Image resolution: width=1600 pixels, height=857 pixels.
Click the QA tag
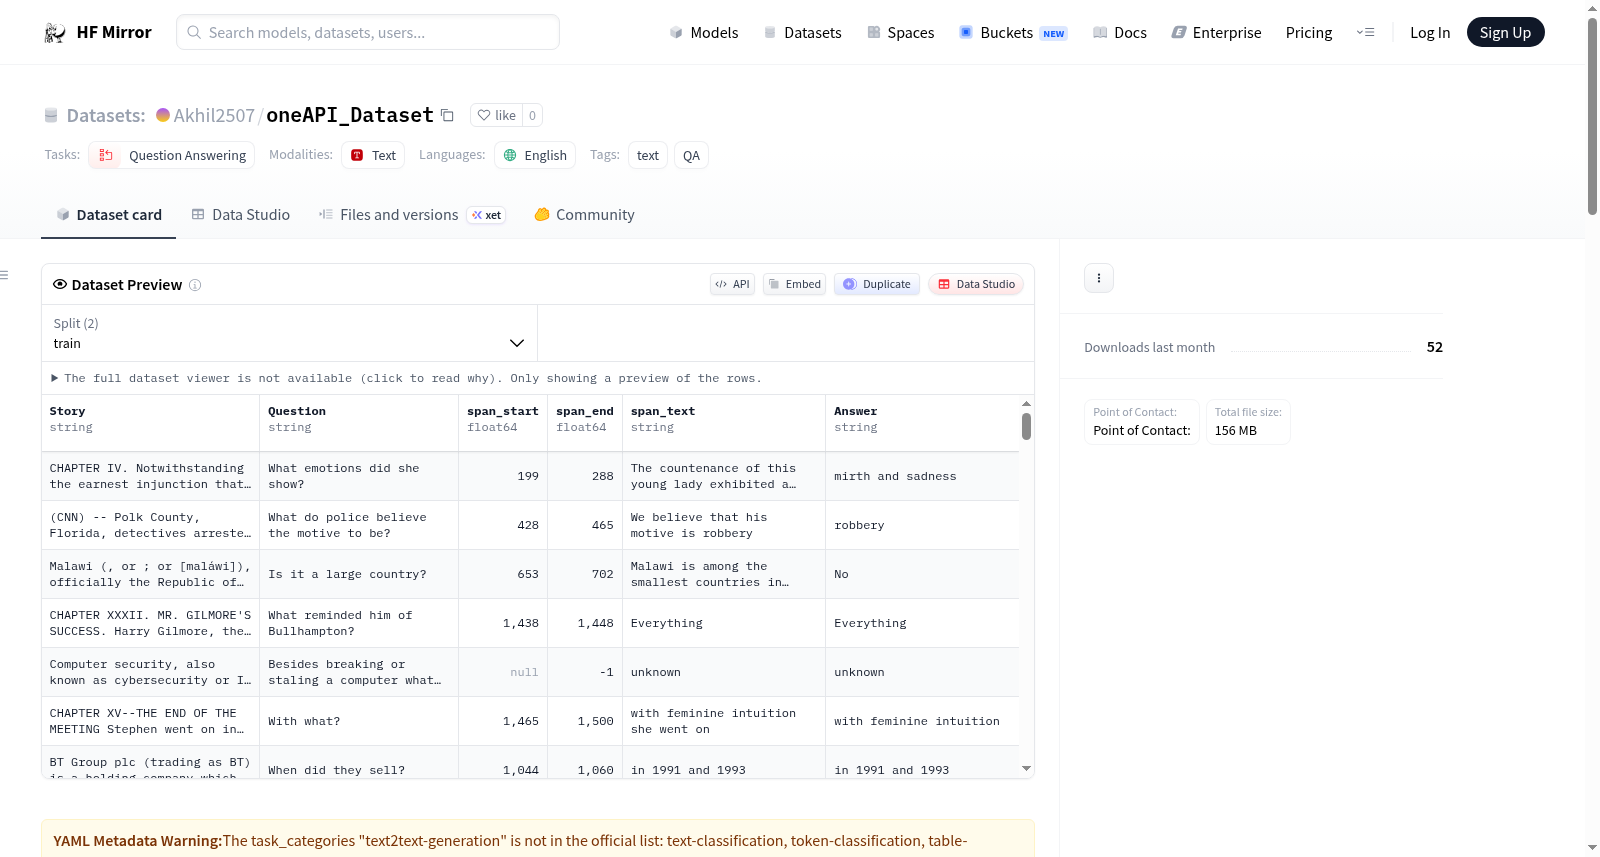coord(691,155)
